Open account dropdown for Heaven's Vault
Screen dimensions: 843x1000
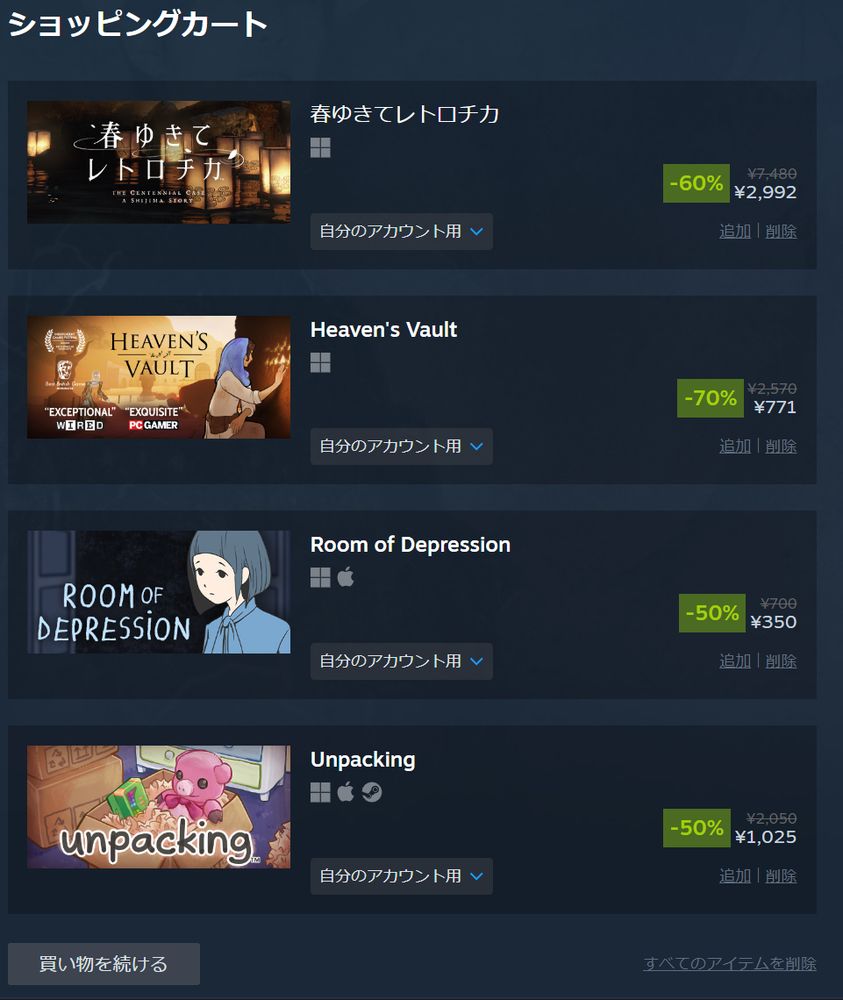coord(401,446)
